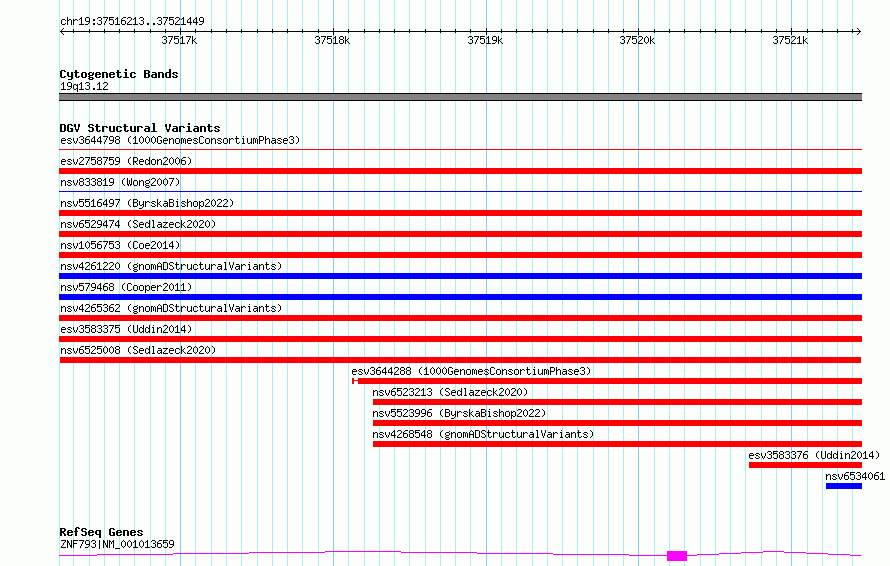Click the 37518k ruler marker

coord(332,40)
